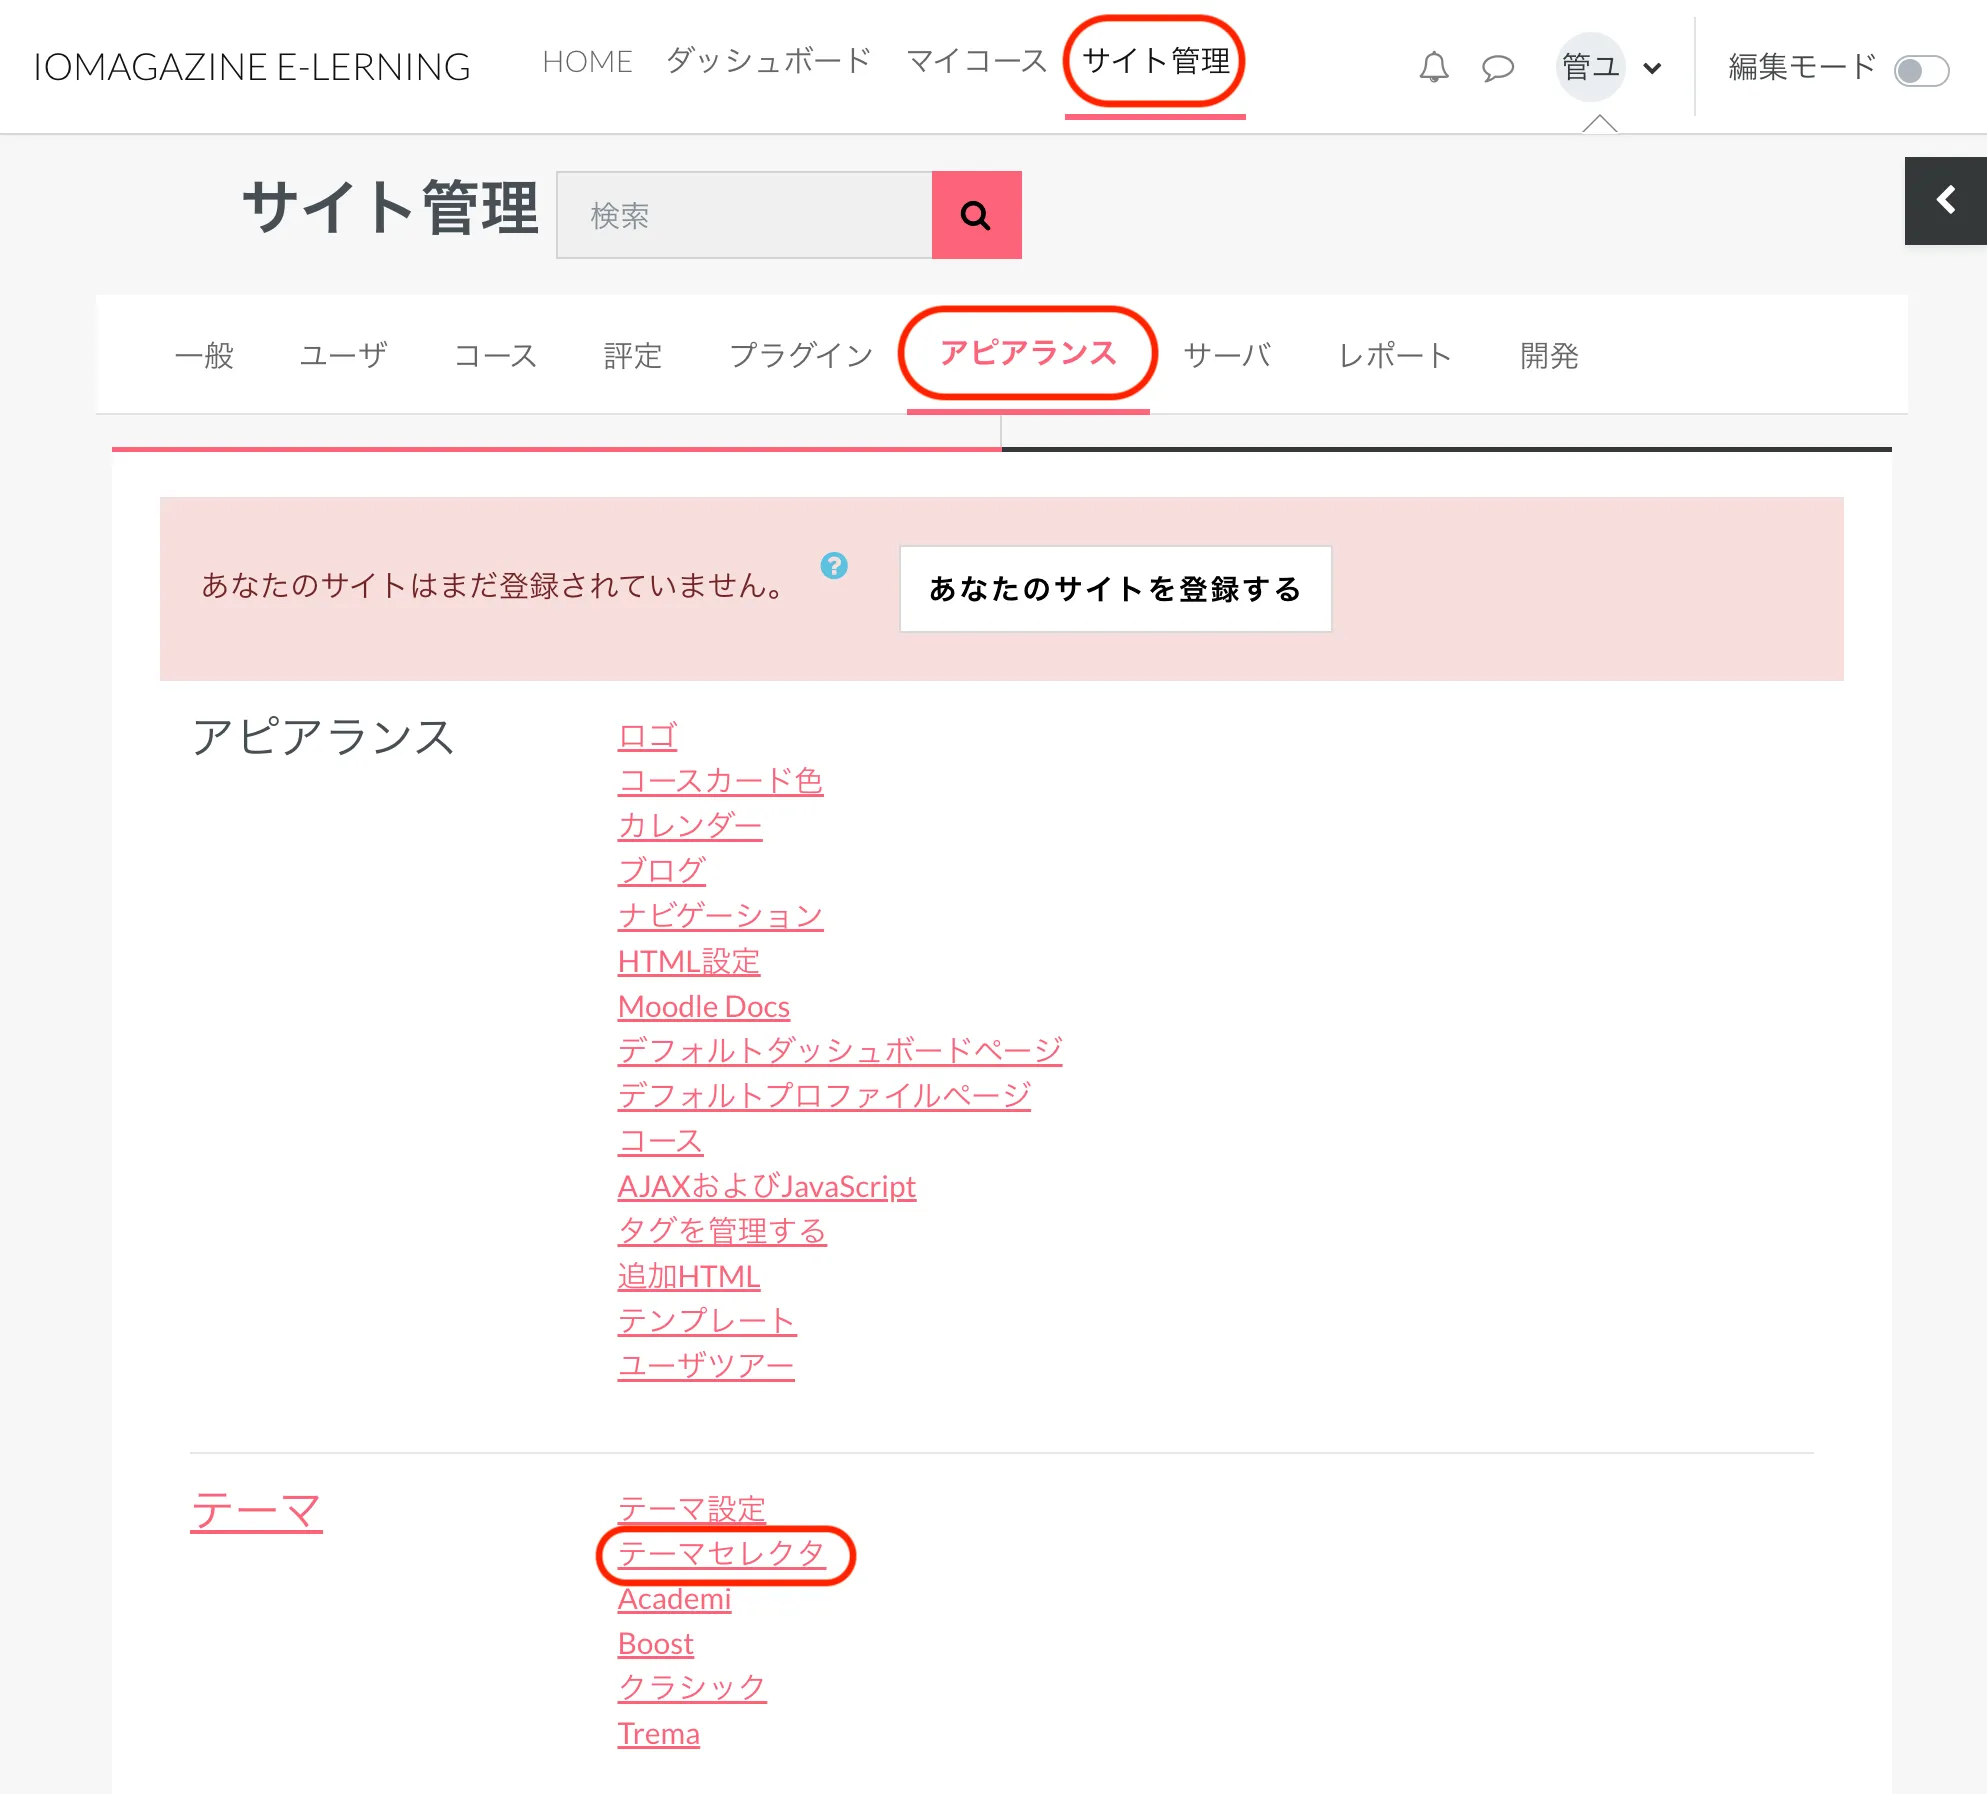
Task: Expand the user menu dropdown arrow
Action: [1652, 68]
